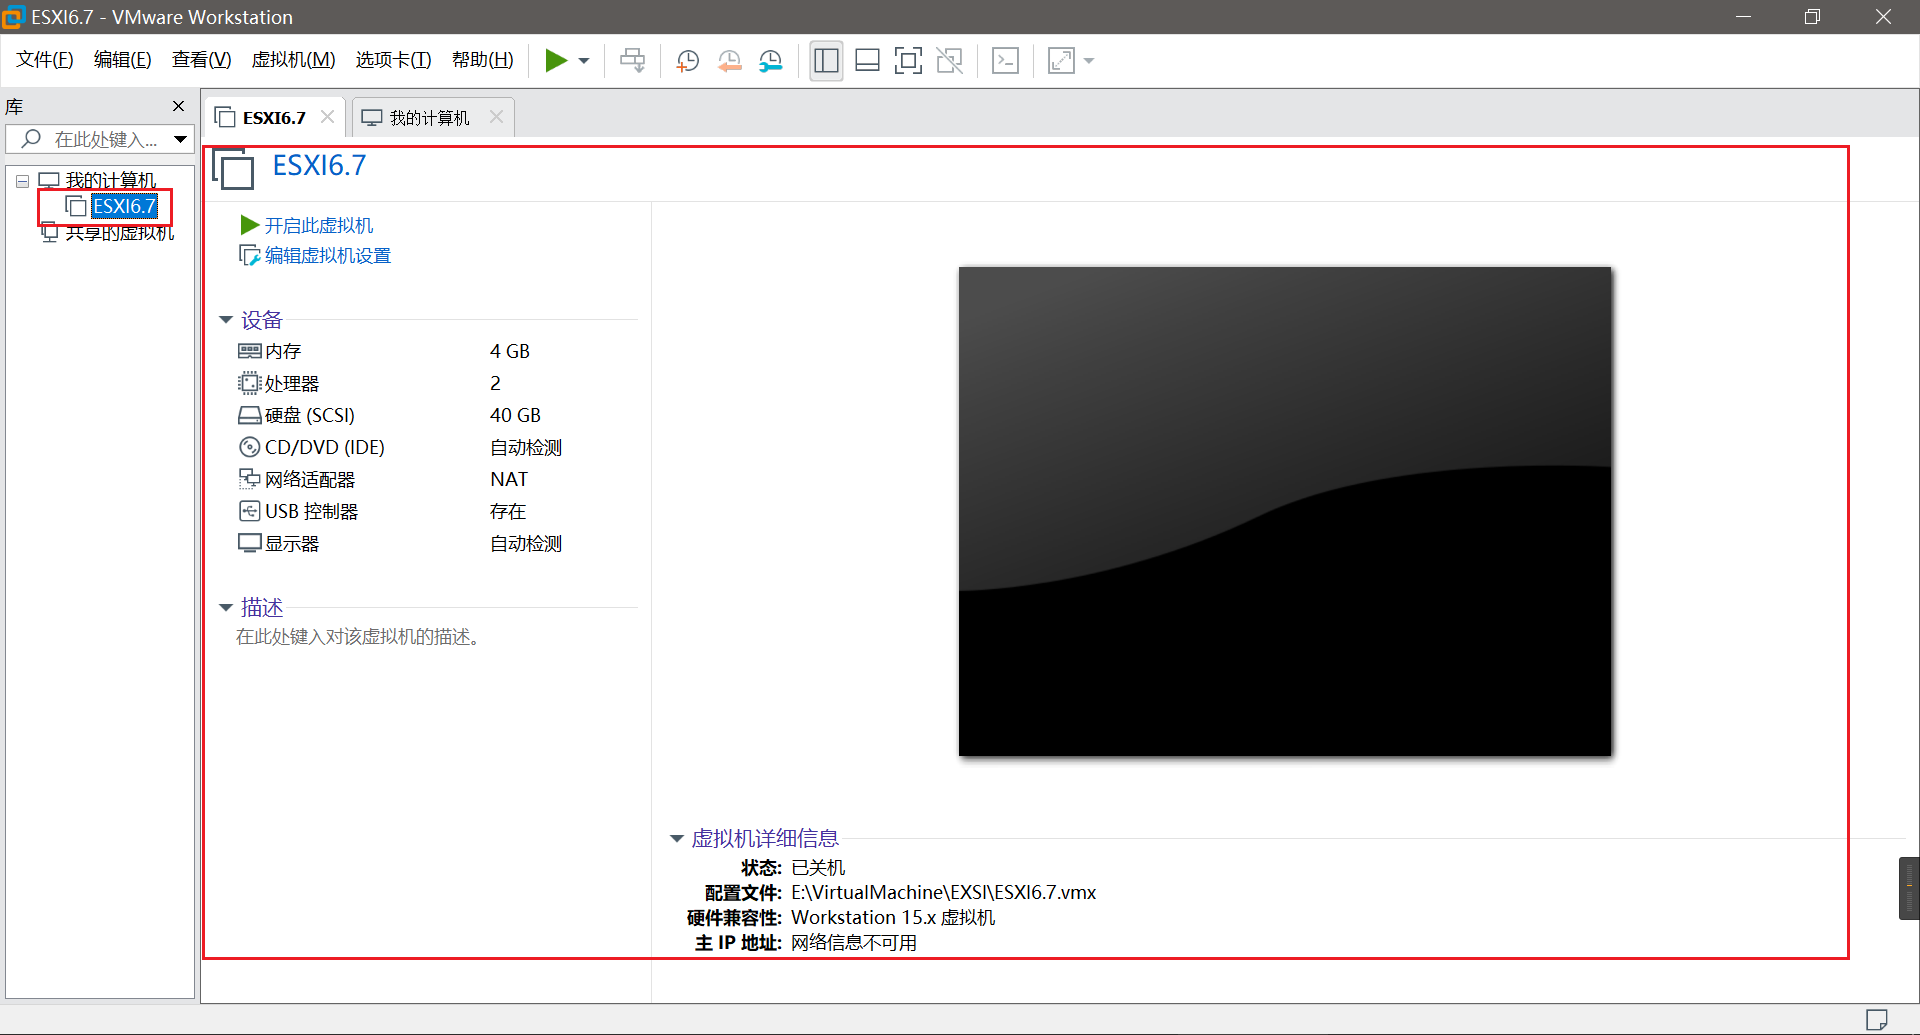Close the 库 library panel
Screen dimensions: 1920x1035
[179, 106]
